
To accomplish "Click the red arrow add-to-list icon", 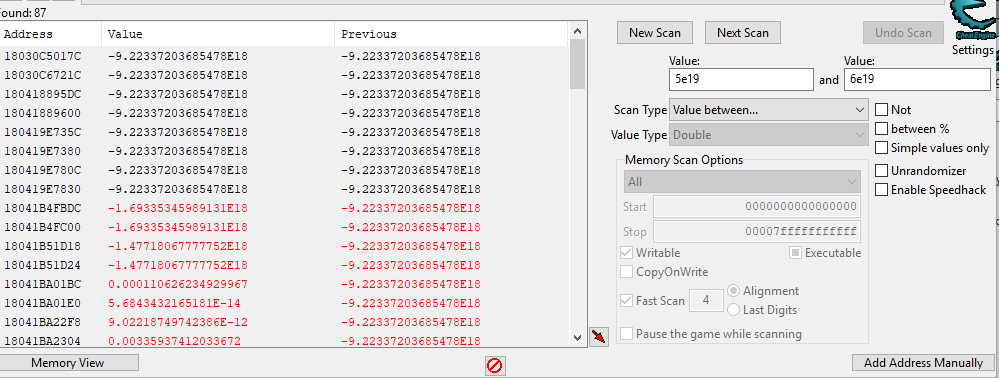I will click(598, 337).
